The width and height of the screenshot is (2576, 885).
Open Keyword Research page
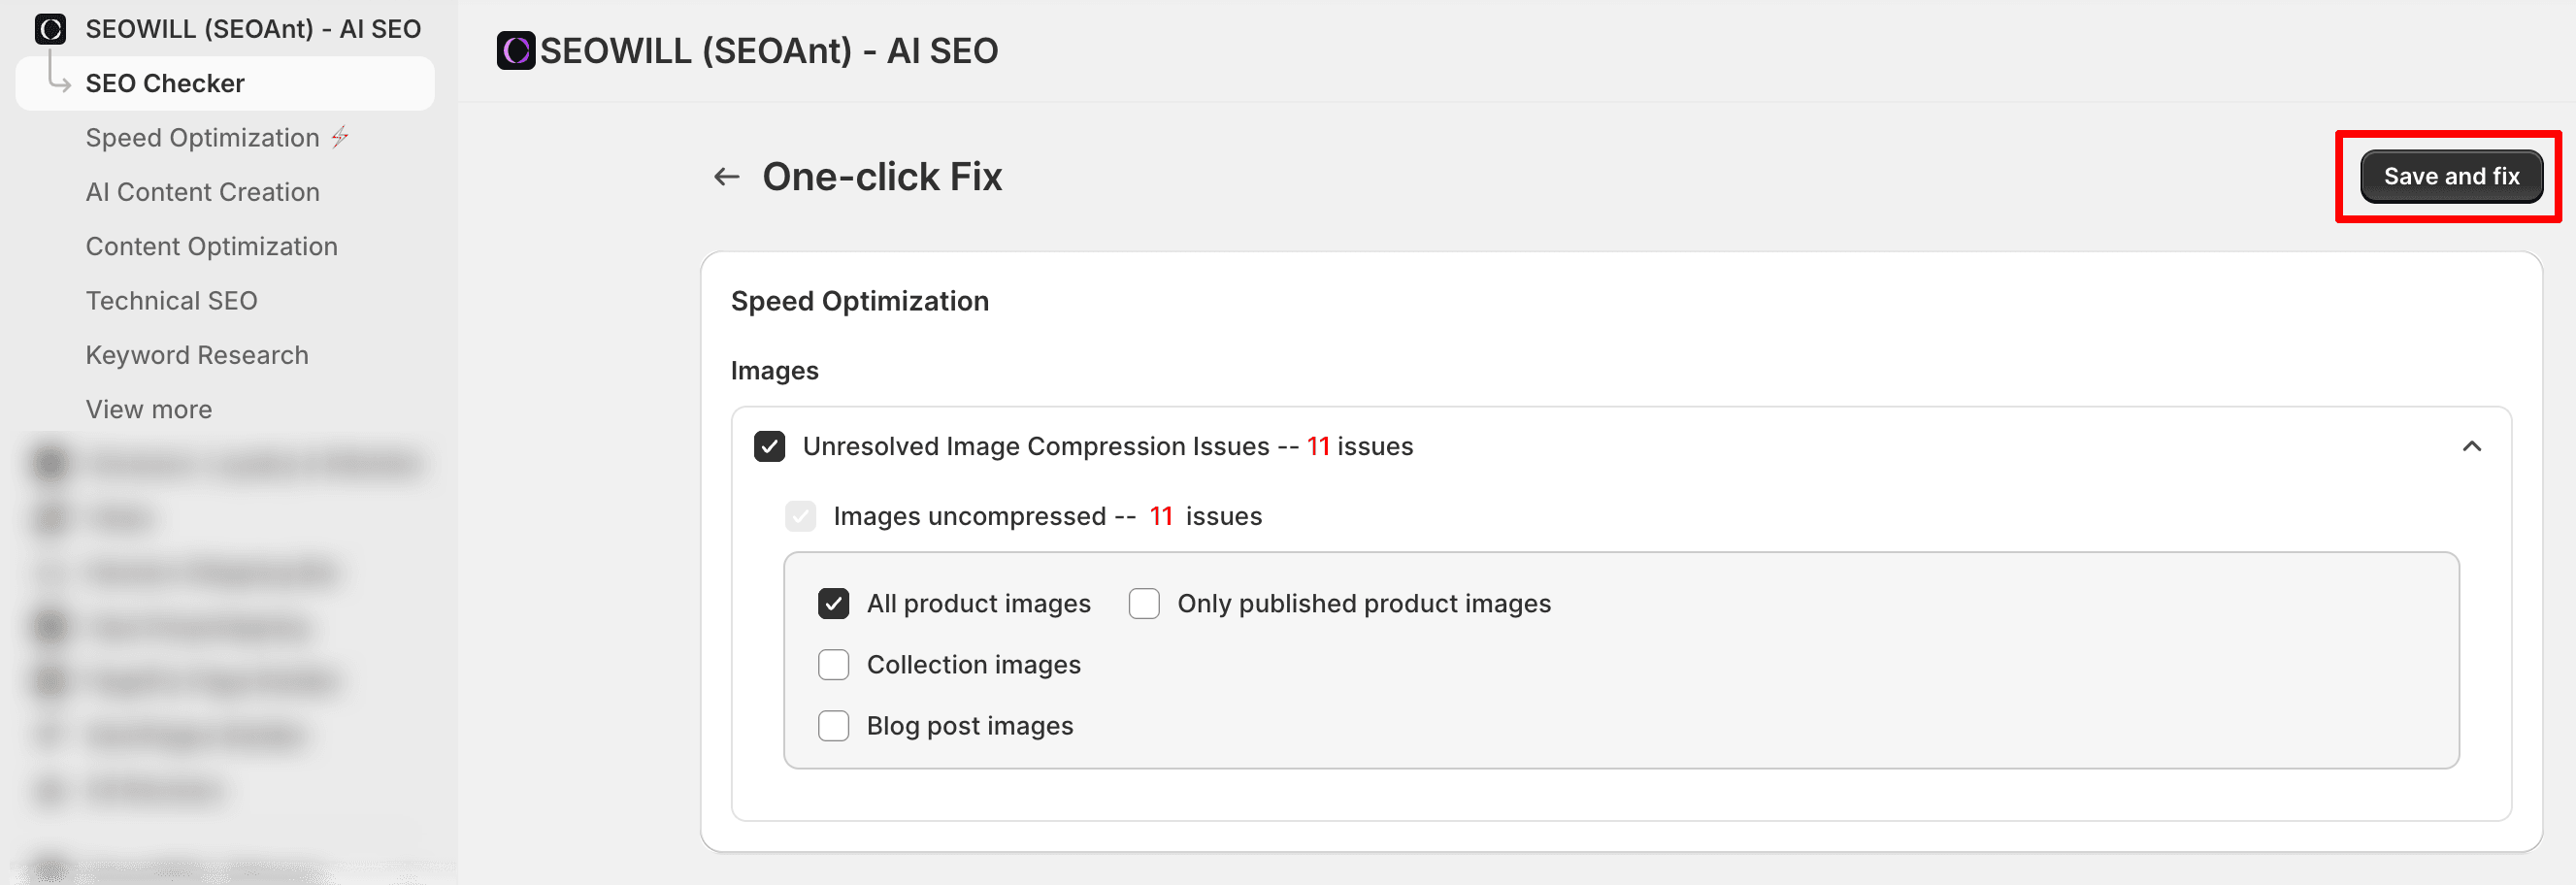point(197,355)
